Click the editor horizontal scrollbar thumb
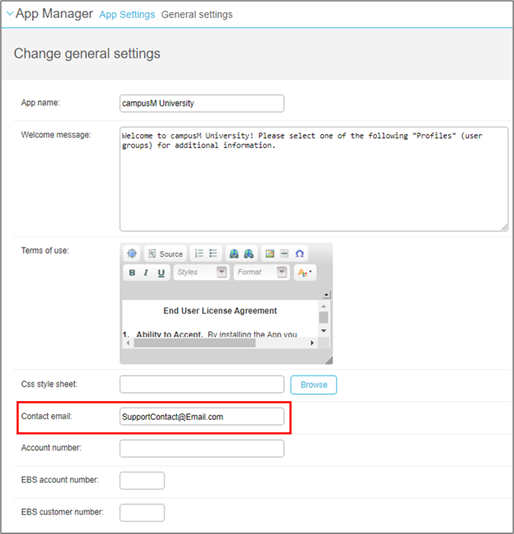The width and height of the screenshot is (514, 534). point(194,343)
